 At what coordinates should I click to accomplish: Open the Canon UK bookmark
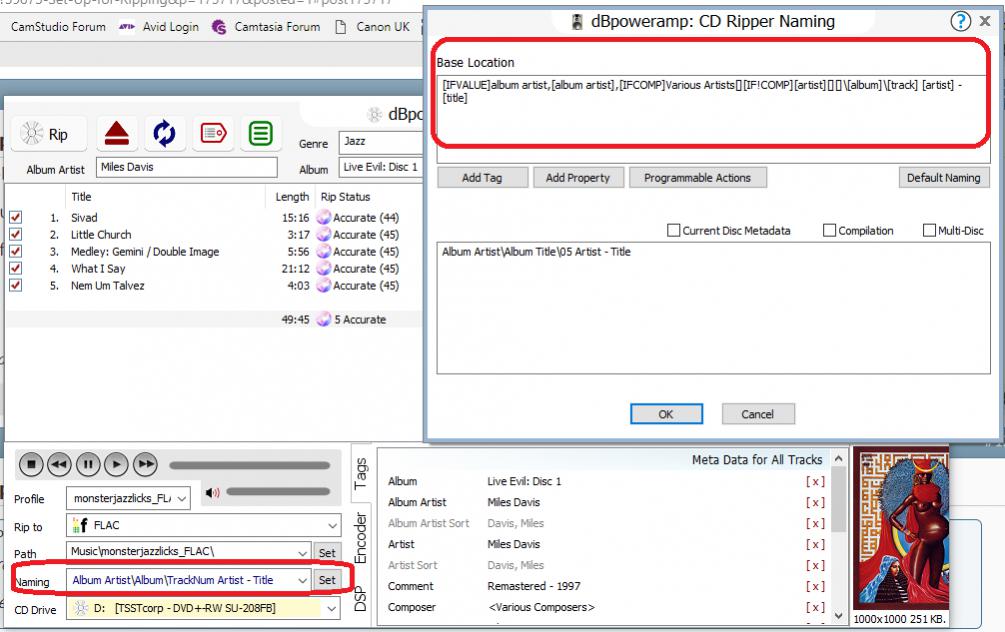(x=372, y=27)
